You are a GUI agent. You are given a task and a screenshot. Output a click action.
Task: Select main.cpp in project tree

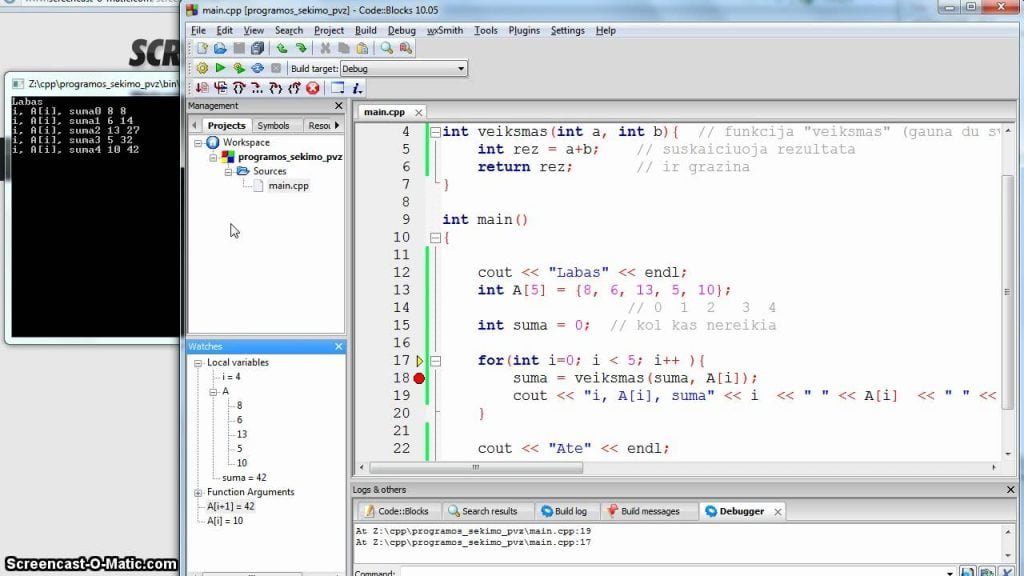click(288, 186)
